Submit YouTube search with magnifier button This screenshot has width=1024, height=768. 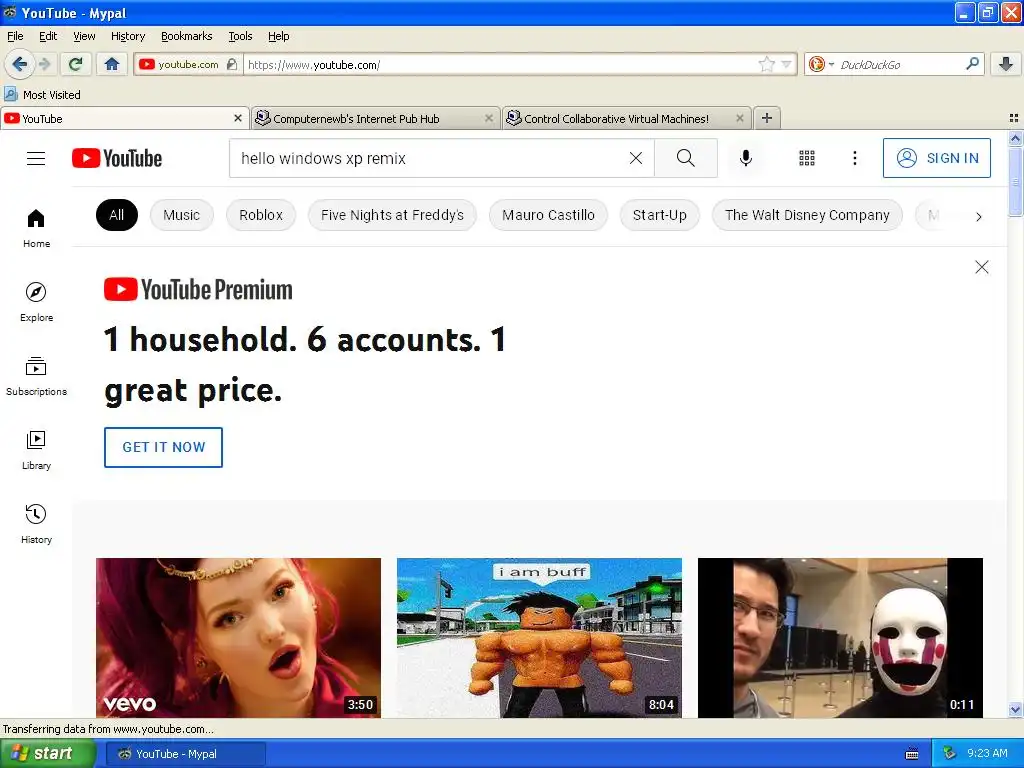point(685,158)
